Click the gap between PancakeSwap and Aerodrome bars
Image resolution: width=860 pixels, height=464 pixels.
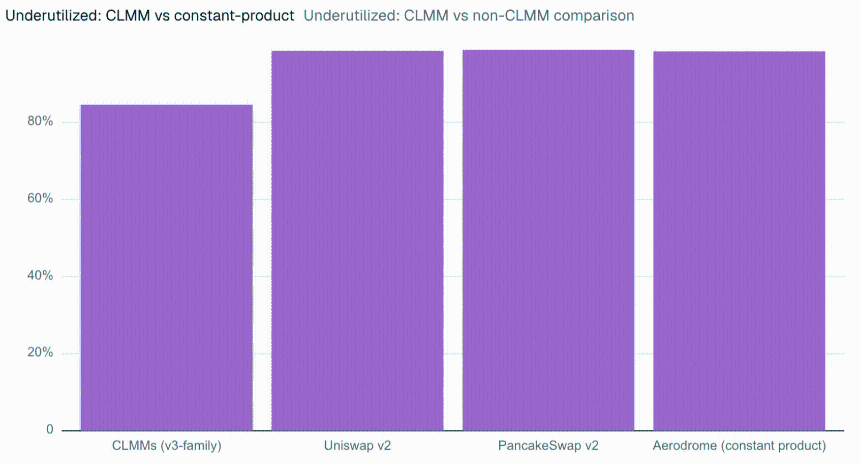[644, 241]
